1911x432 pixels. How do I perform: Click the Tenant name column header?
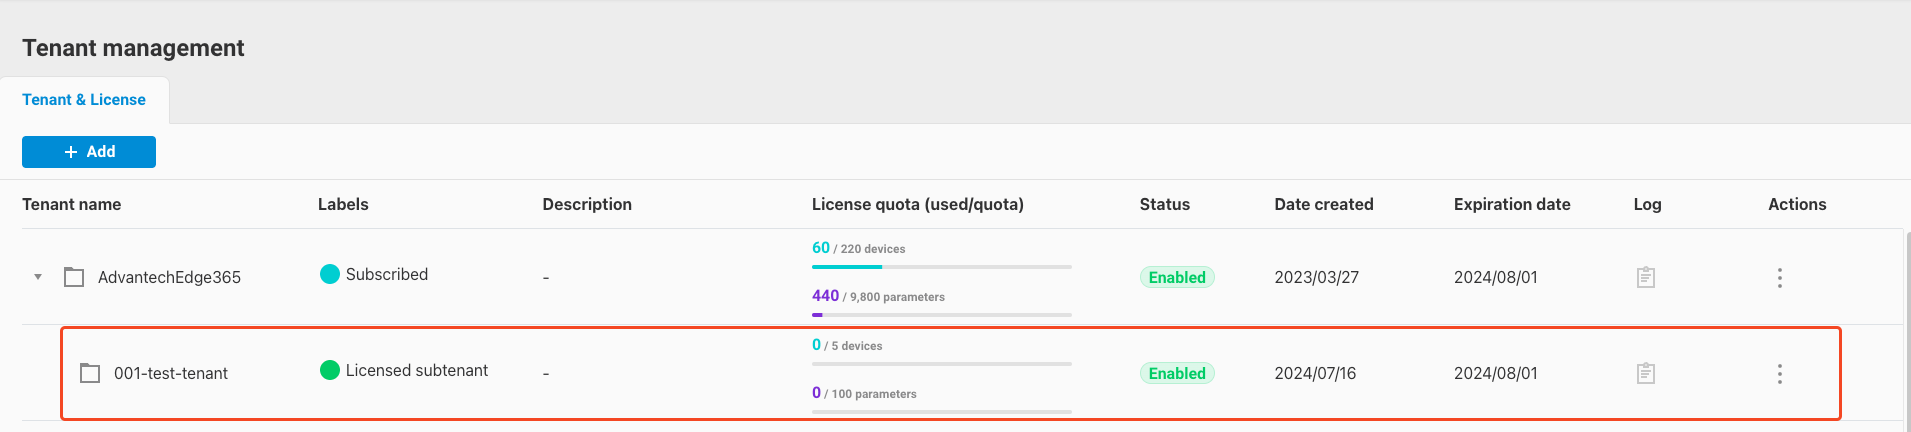coord(72,204)
